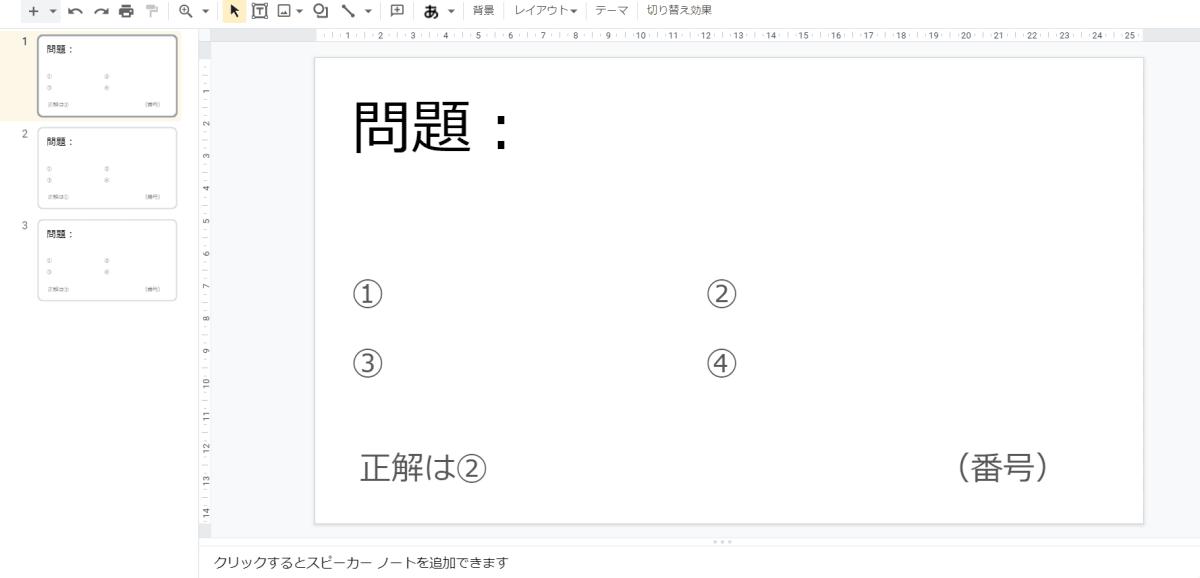
Task: Click the paint format icon
Action: [151, 11]
